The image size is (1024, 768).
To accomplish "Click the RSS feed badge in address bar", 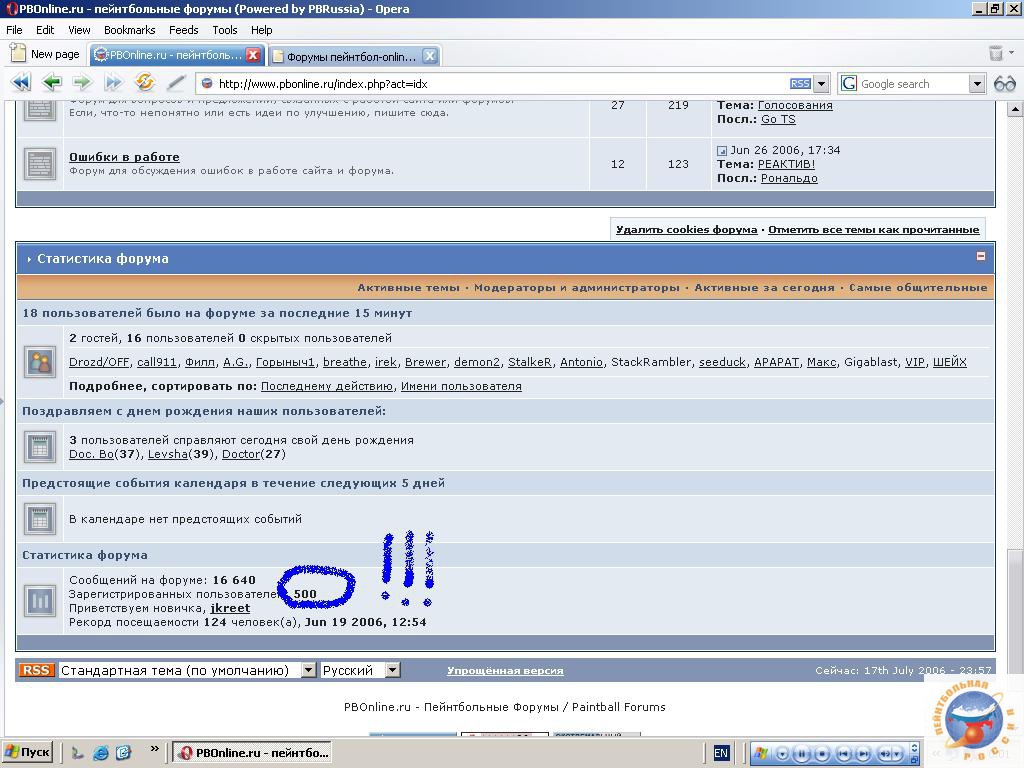I will [800, 84].
